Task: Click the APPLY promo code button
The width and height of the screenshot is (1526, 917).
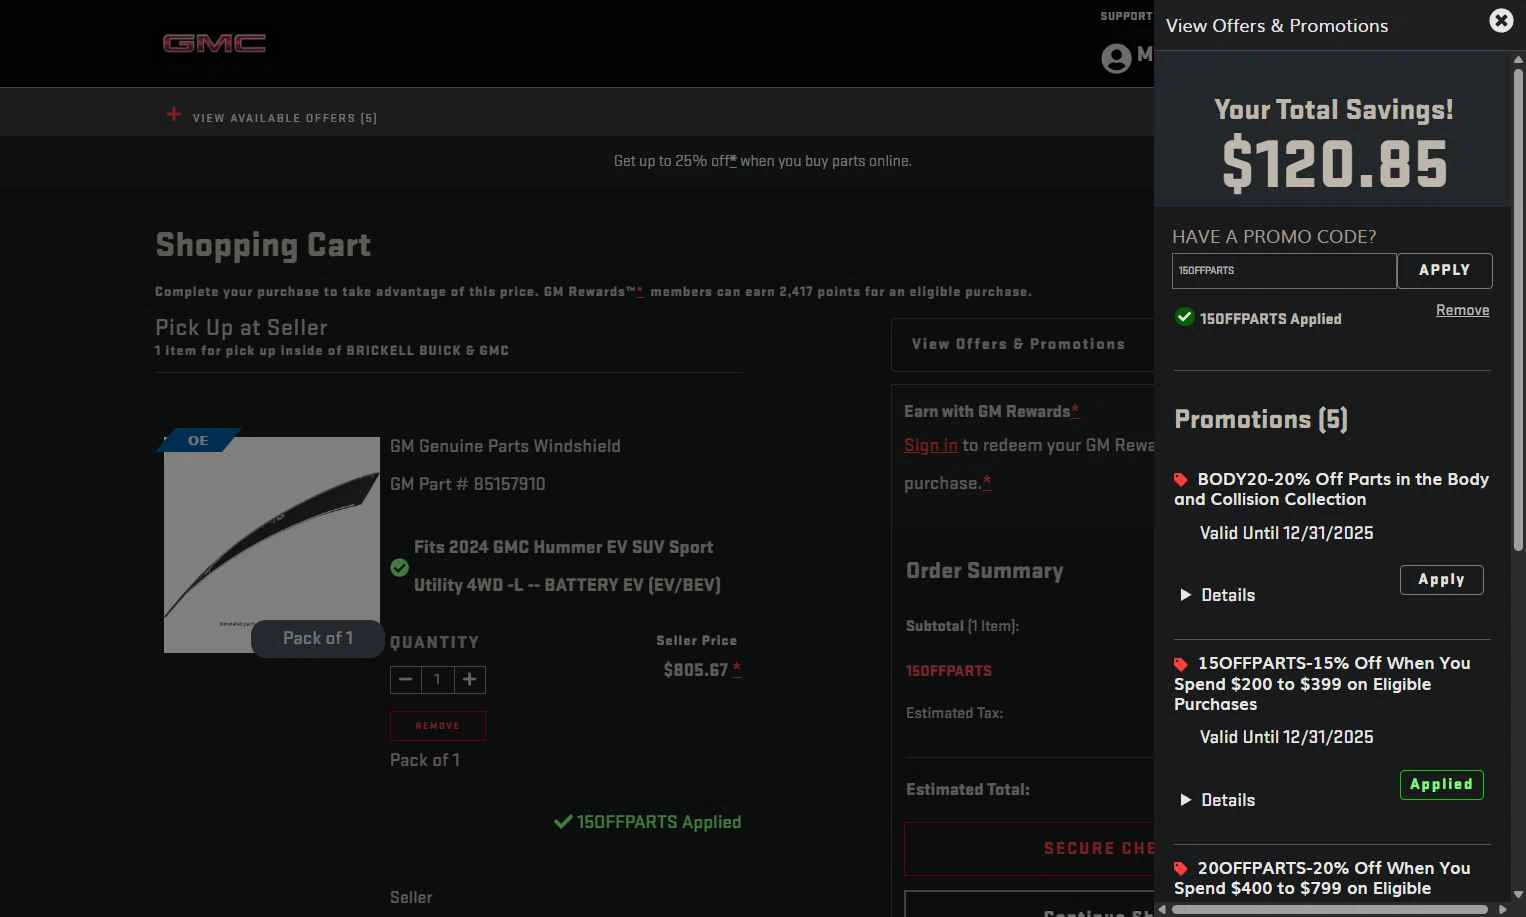Action: (1445, 271)
